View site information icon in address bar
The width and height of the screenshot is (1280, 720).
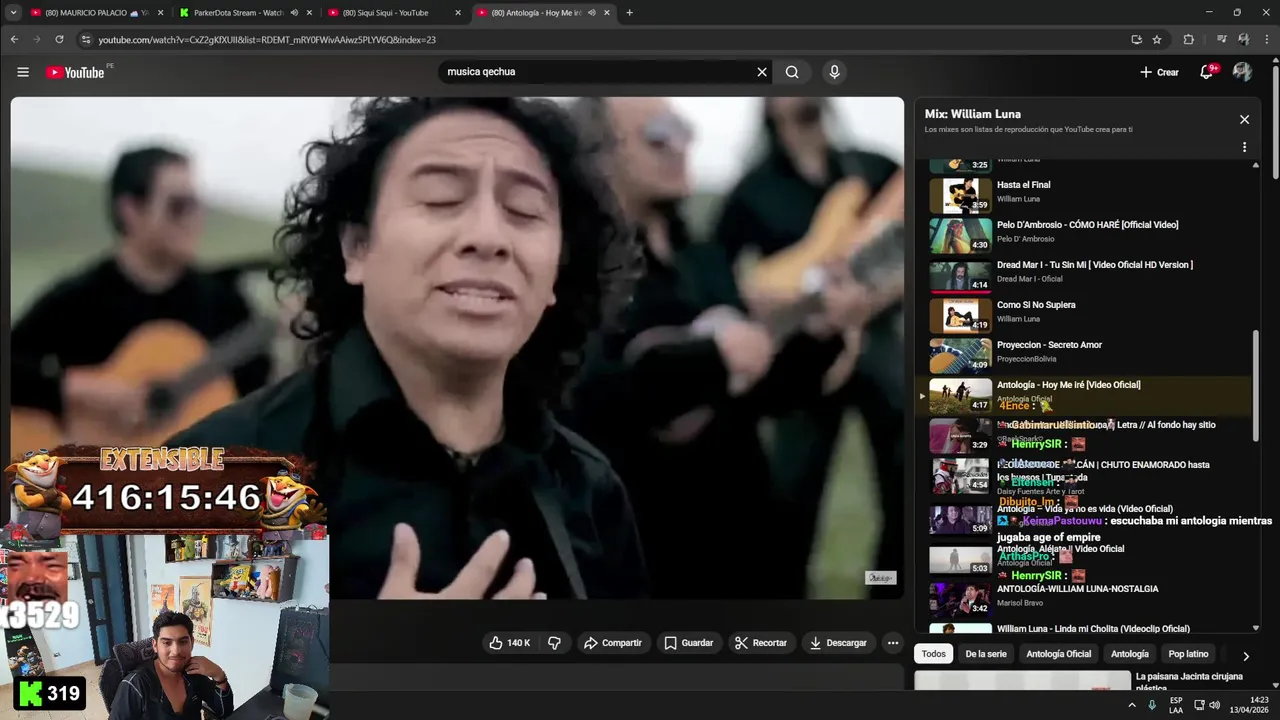coord(86,40)
